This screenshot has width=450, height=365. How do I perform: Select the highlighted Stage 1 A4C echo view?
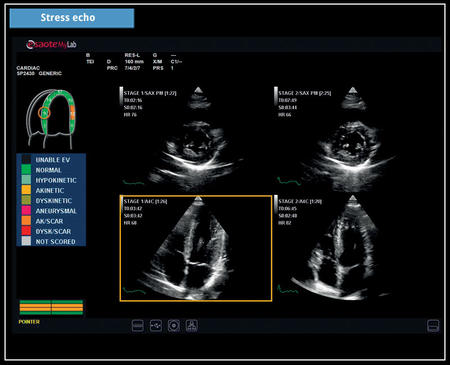196,248
